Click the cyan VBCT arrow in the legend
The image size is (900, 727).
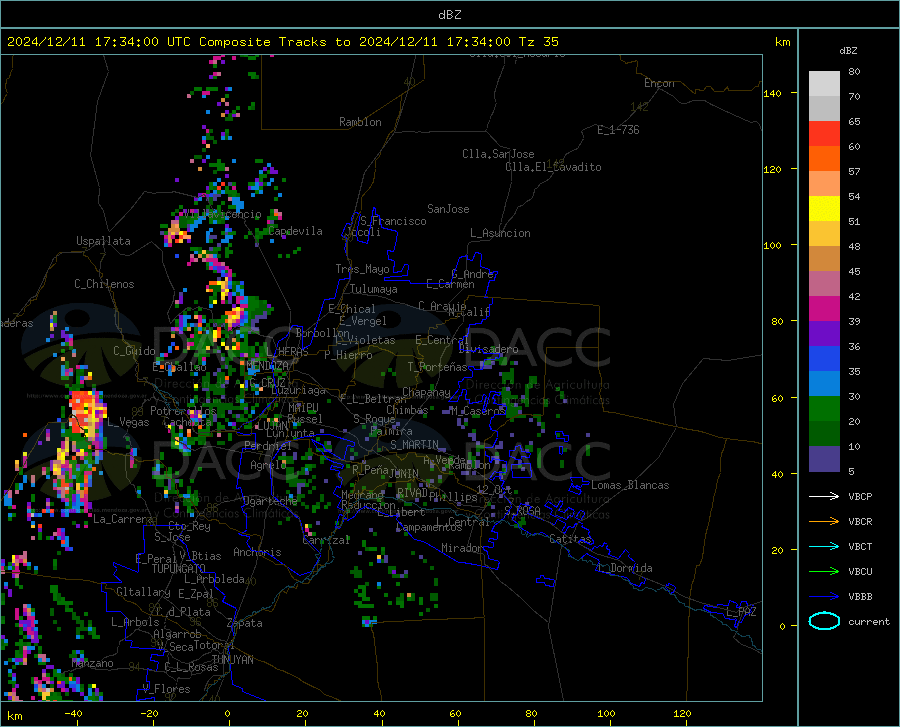[x=824, y=546]
